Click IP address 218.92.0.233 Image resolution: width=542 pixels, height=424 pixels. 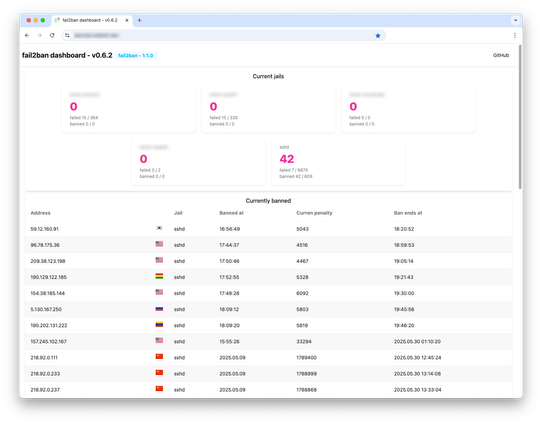[45, 374]
